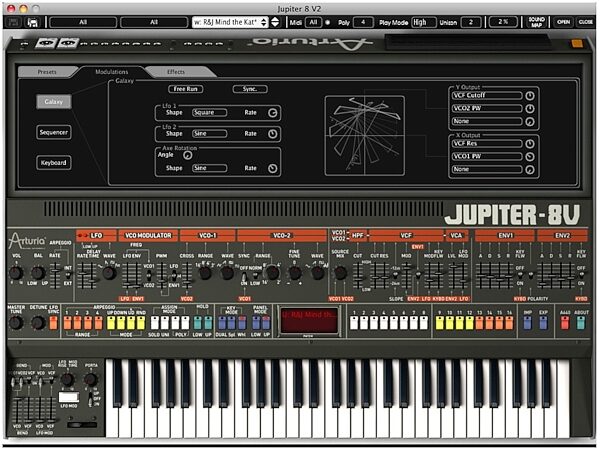Toggle the Arpeggio RND mode button
The width and height of the screenshot is (600, 450).
141,323
